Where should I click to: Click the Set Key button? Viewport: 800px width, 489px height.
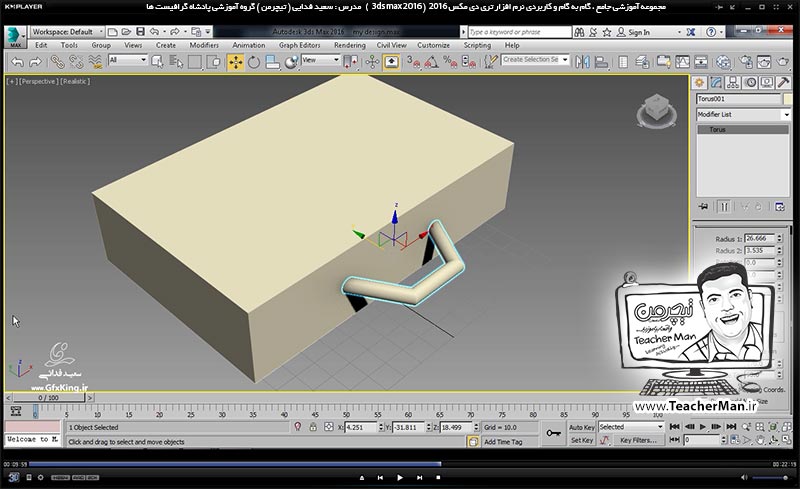click(582, 440)
